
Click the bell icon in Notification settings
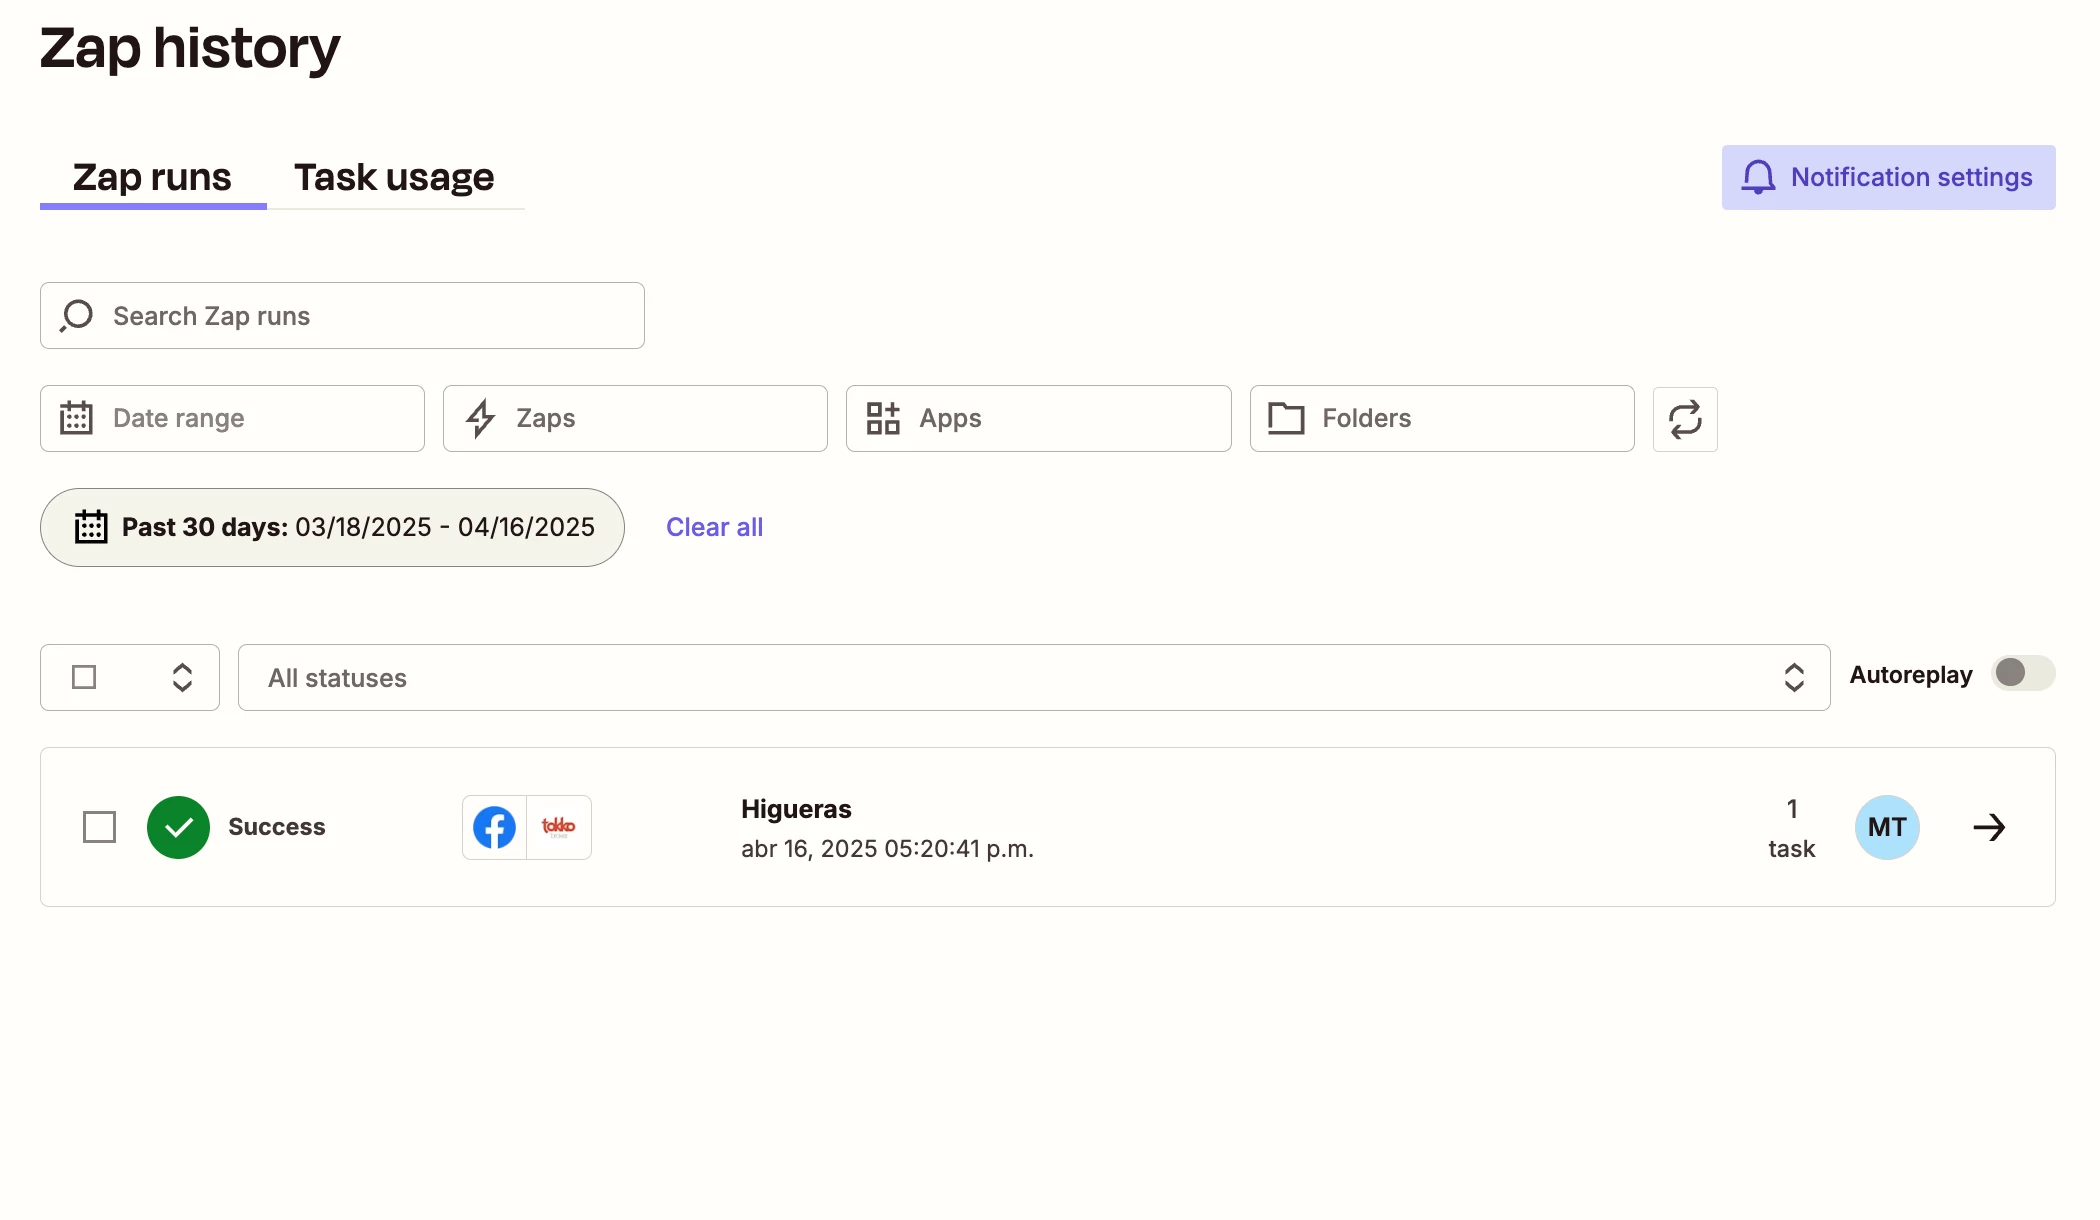pos(1758,177)
